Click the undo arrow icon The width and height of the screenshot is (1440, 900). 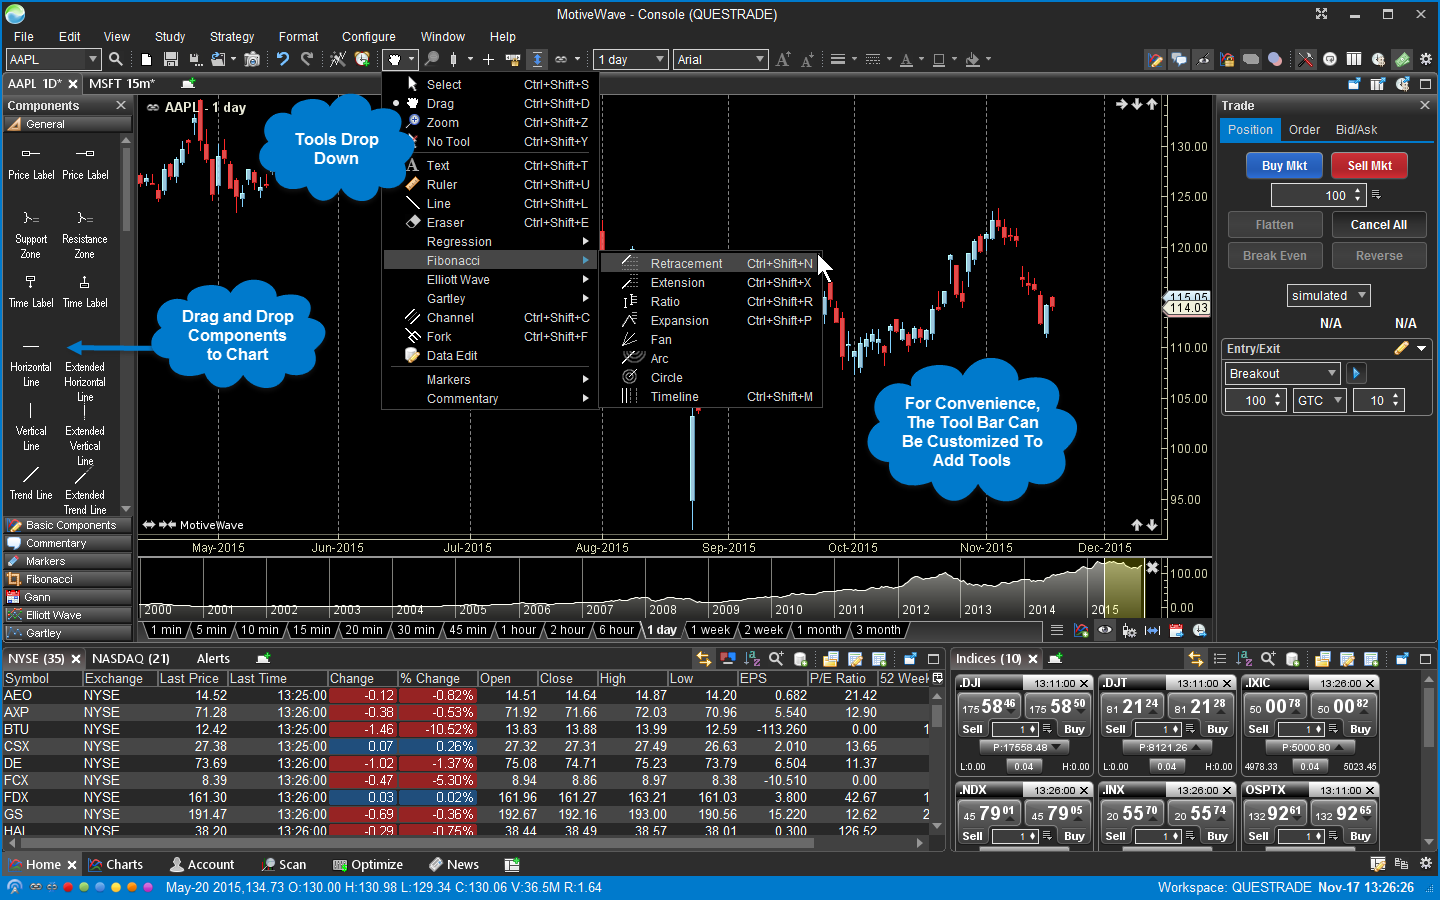pyautogui.click(x=283, y=59)
